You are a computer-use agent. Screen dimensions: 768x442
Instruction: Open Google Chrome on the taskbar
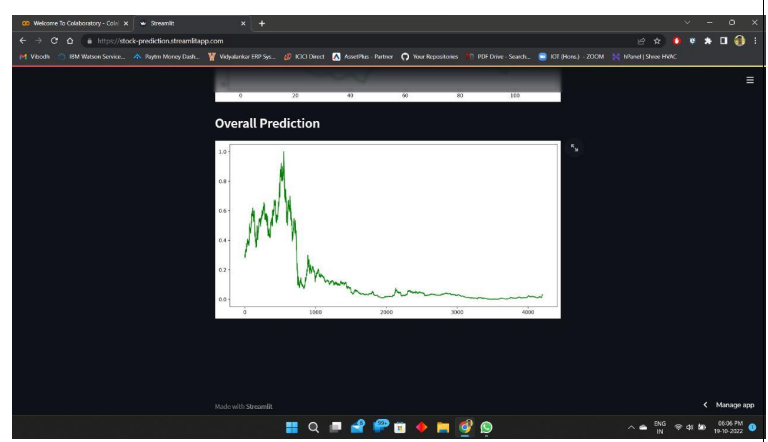point(465,427)
